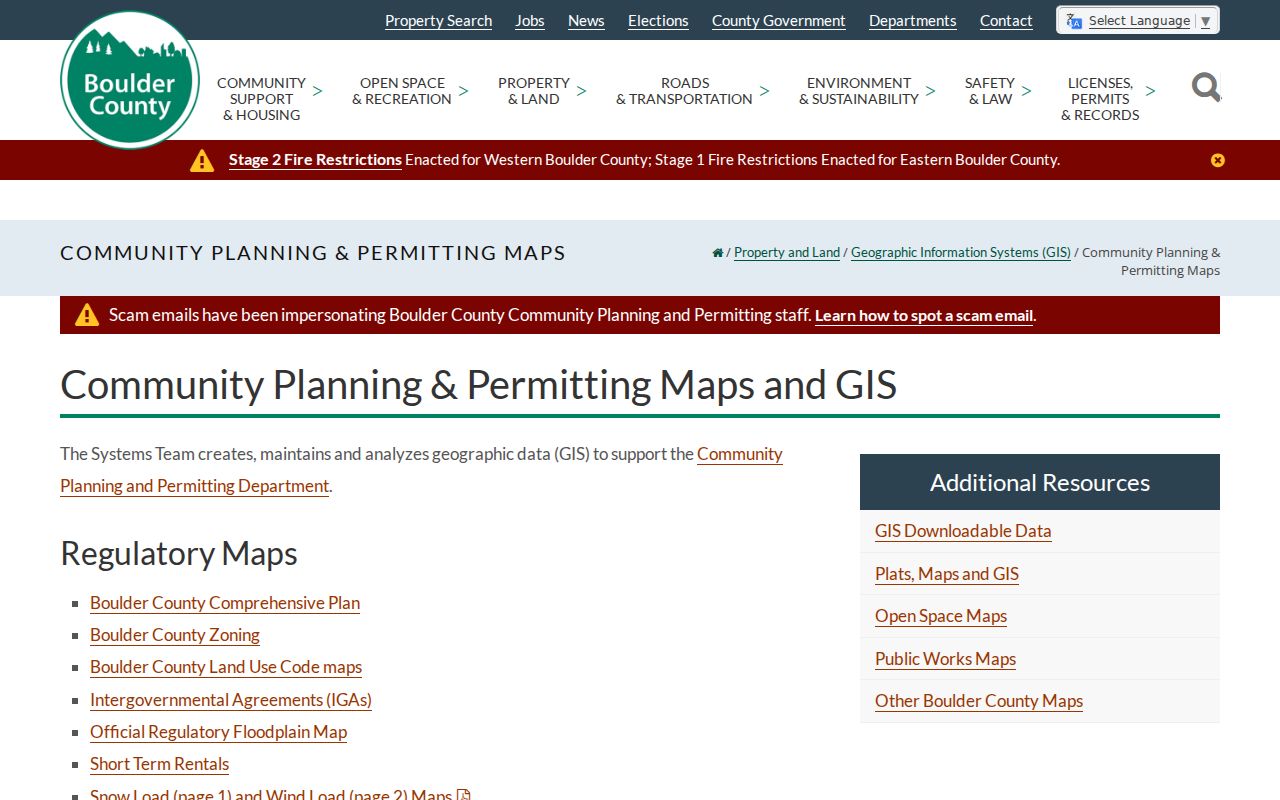Click the scam email warning triangle icon
The image size is (1280, 800).
pyautogui.click(x=87, y=315)
